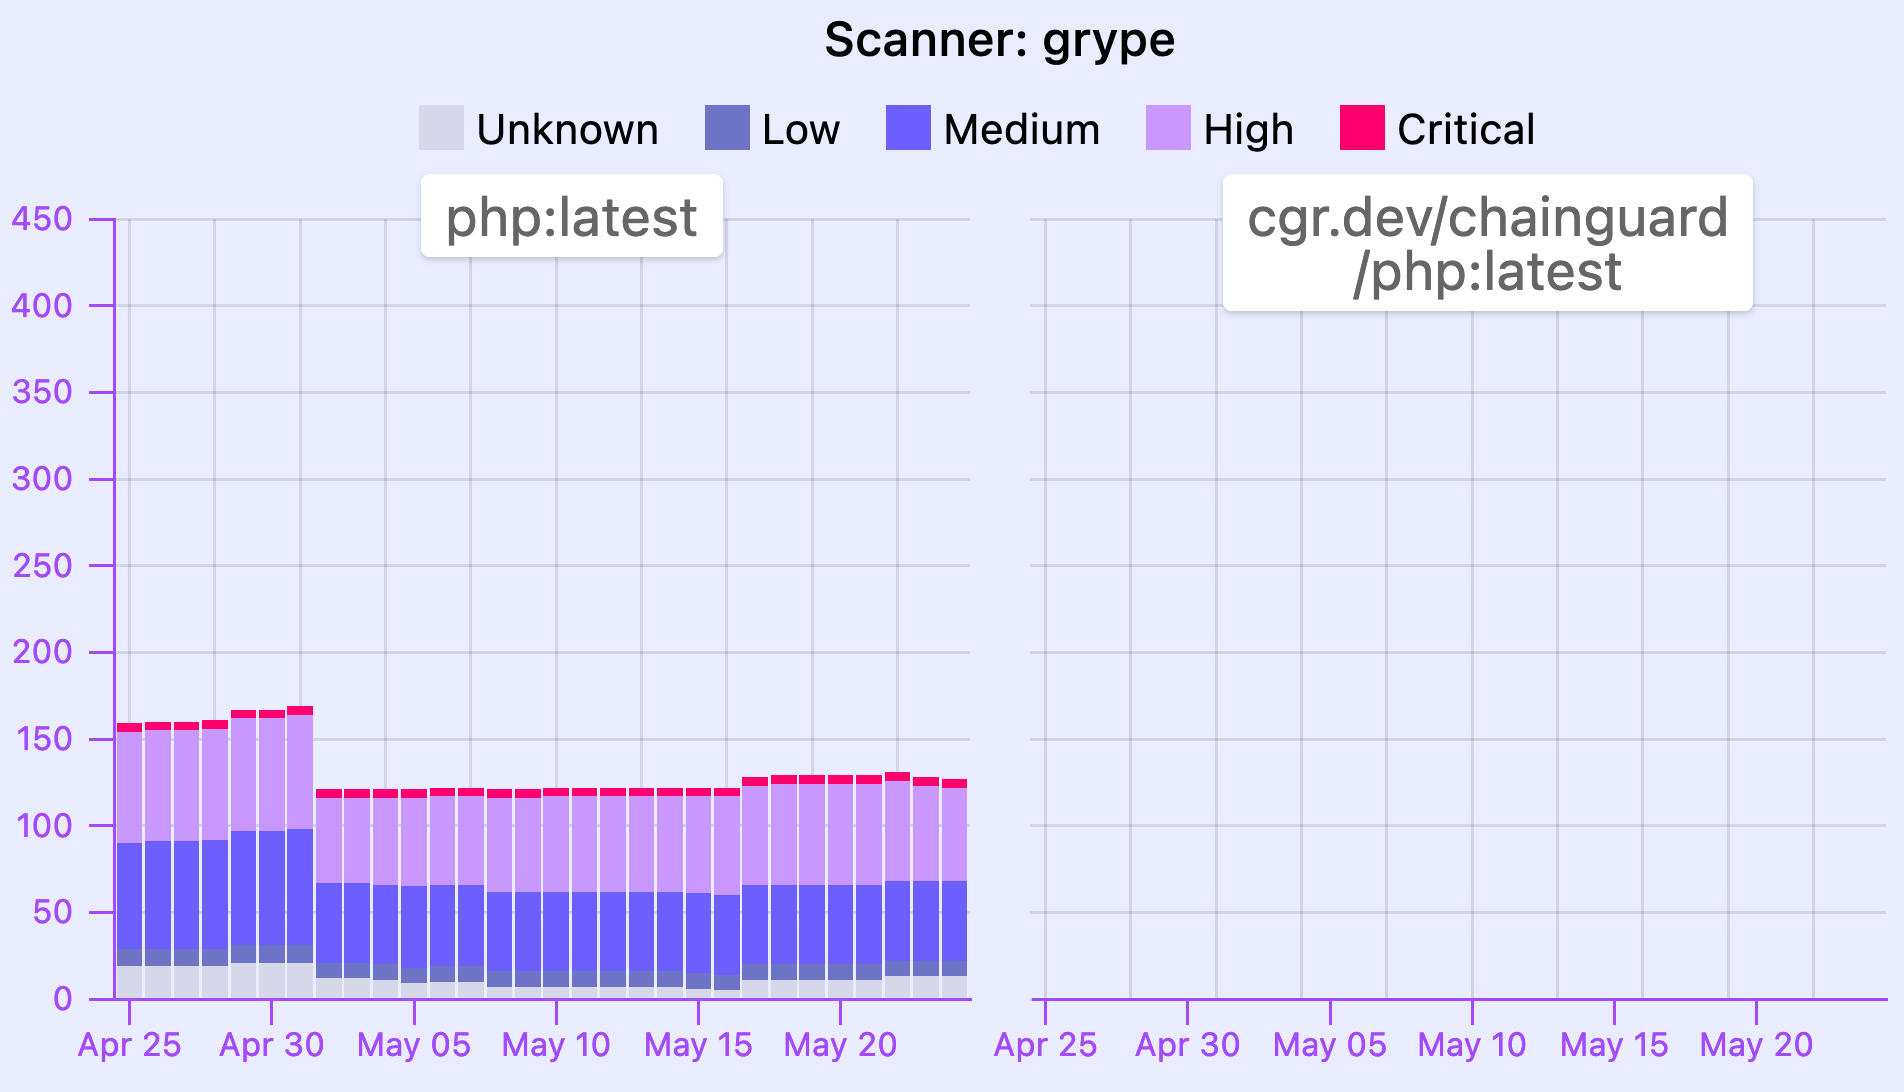Toggle the Low severity legend label
This screenshot has width=1904, height=1092.
click(801, 130)
